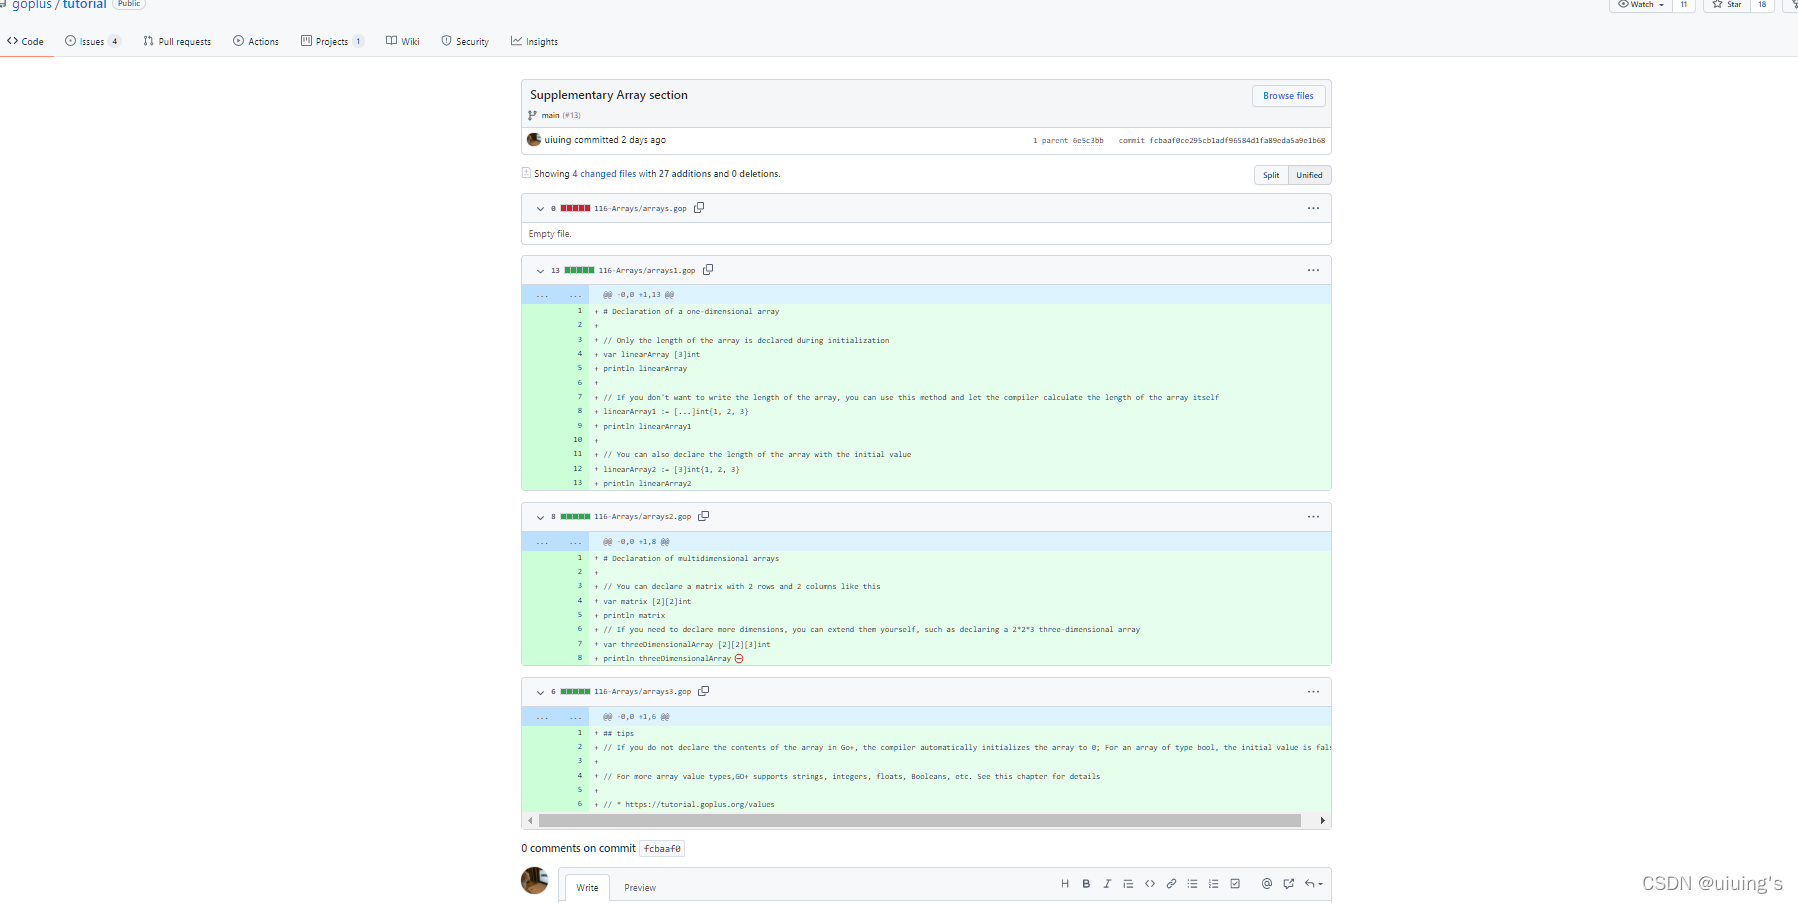Open the Projects tab

332,42
